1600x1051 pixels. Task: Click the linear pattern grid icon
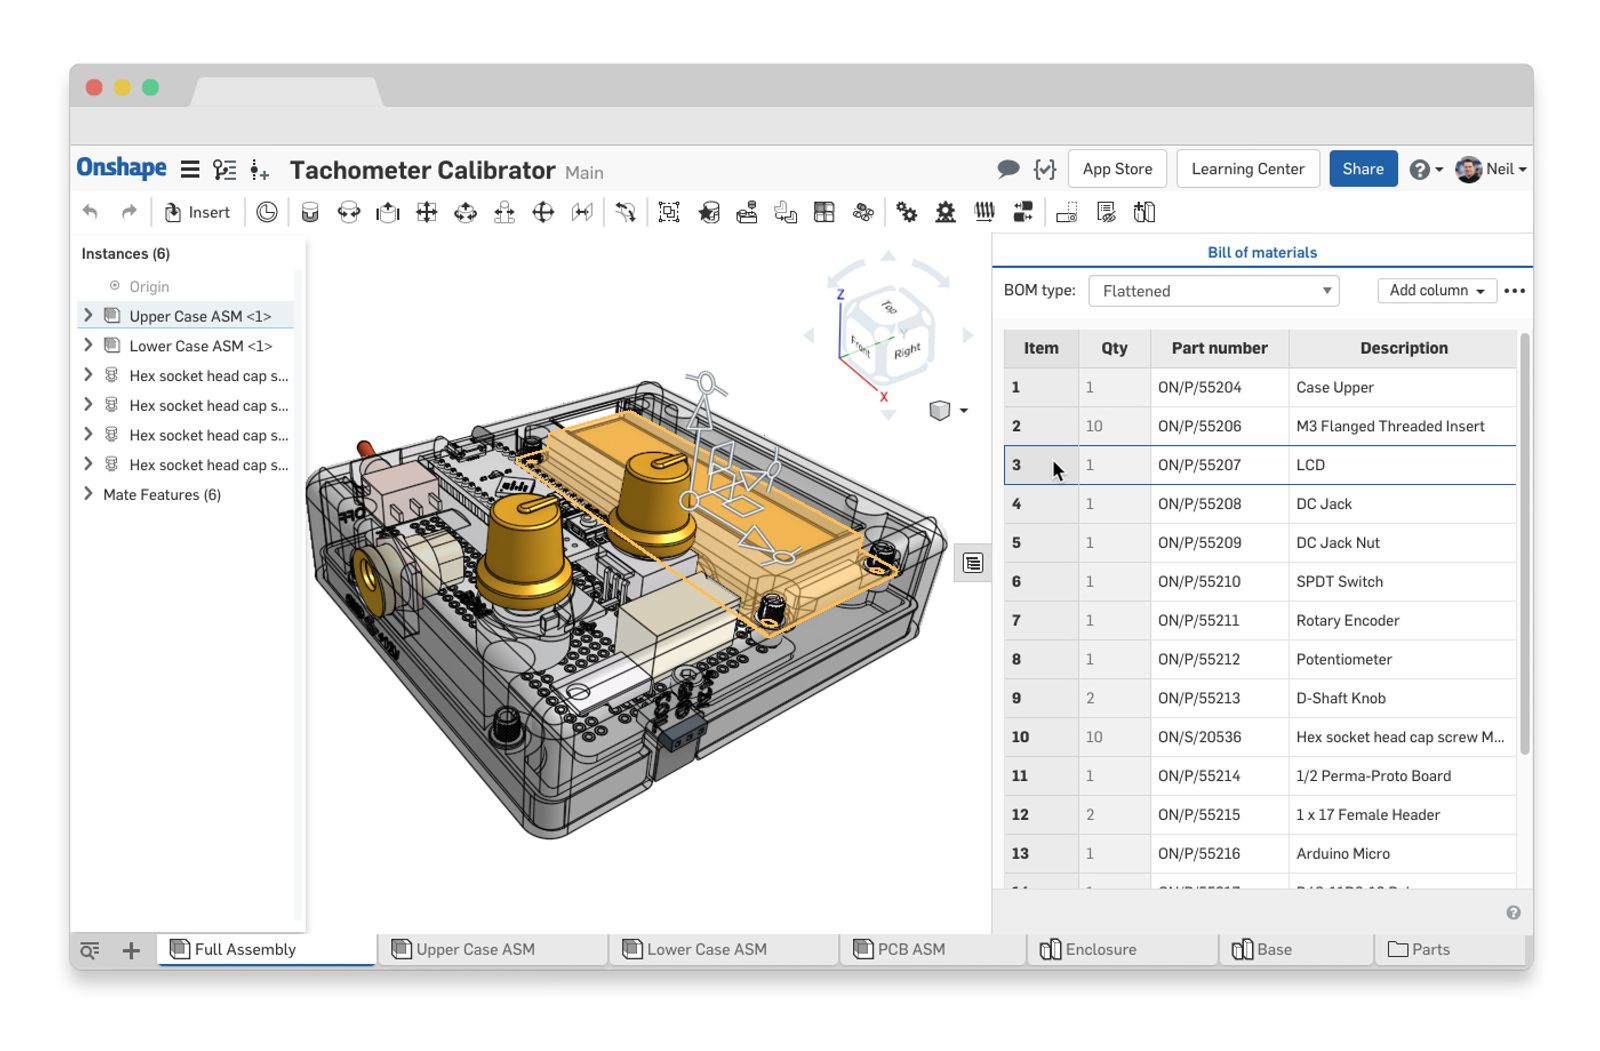point(824,212)
